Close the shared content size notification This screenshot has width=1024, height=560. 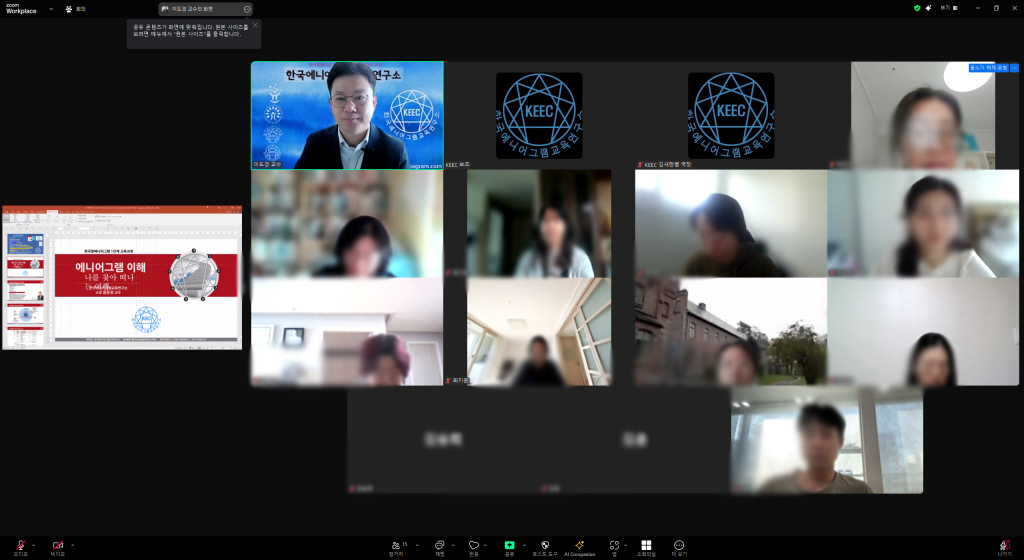pos(255,25)
